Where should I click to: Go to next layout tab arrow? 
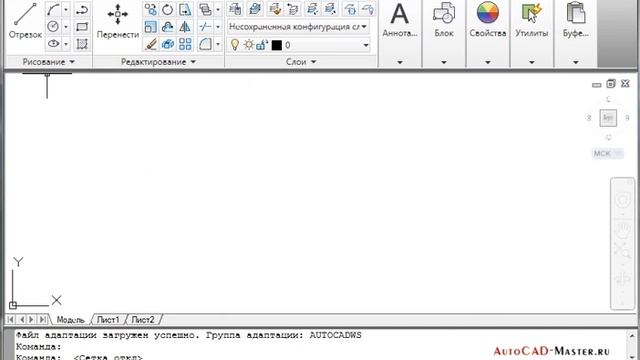pos(31,320)
